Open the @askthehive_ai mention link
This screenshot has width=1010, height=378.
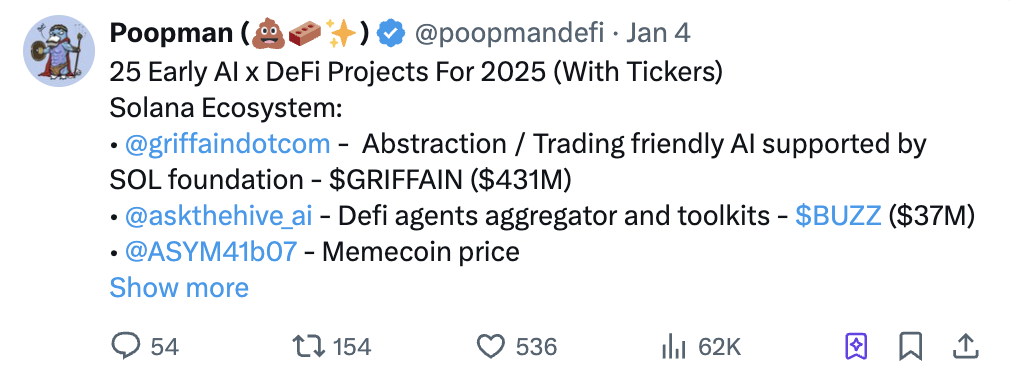click(218, 216)
